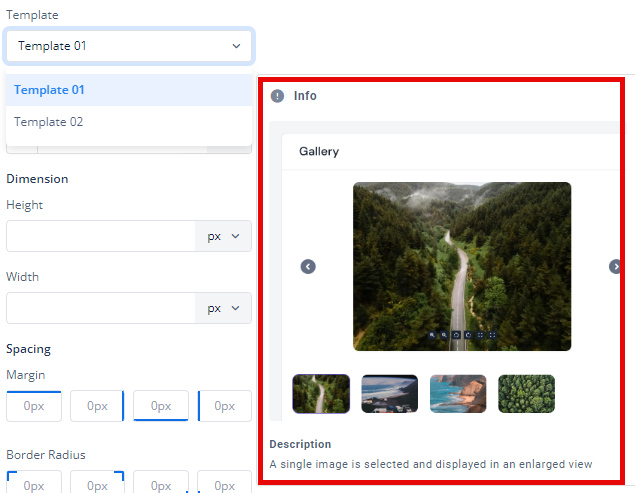Click the Width value input field

point(101,308)
